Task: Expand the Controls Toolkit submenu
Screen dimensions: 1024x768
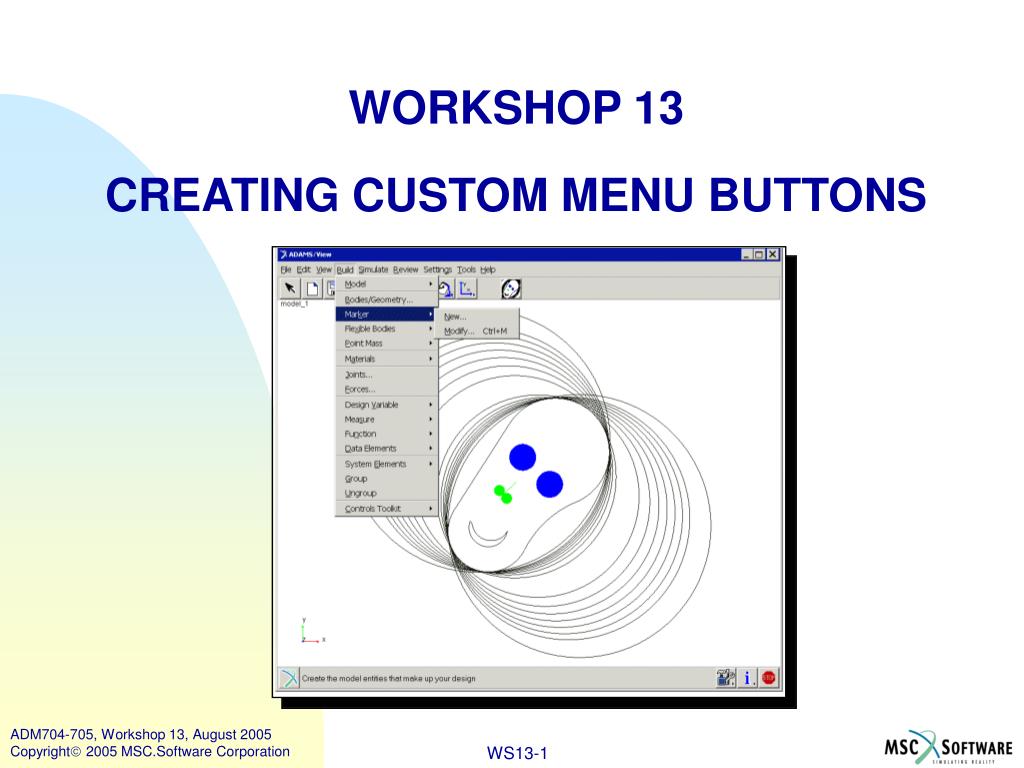Action: click(x=387, y=508)
